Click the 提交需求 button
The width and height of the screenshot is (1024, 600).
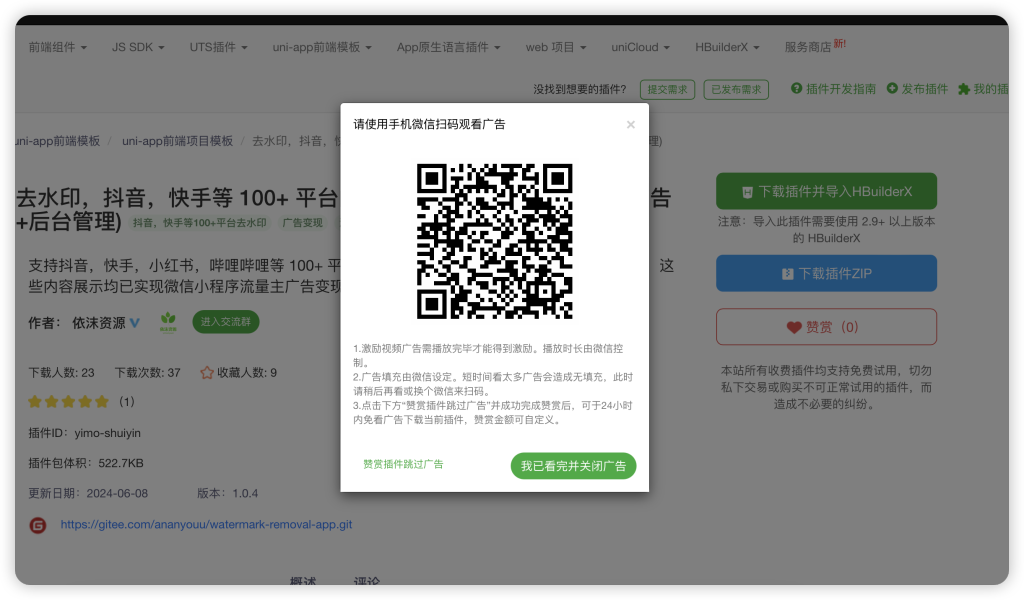pos(667,89)
